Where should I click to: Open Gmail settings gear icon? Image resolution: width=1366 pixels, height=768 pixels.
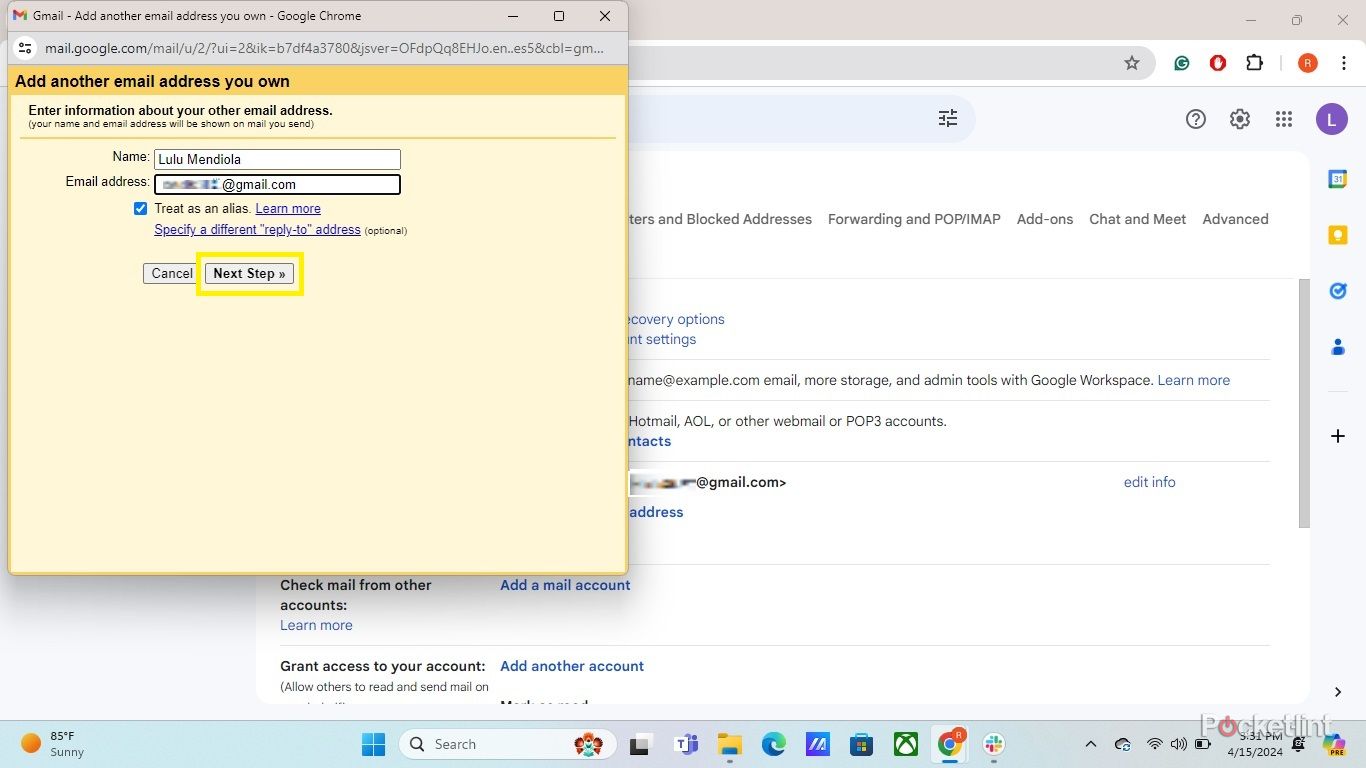point(1240,119)
